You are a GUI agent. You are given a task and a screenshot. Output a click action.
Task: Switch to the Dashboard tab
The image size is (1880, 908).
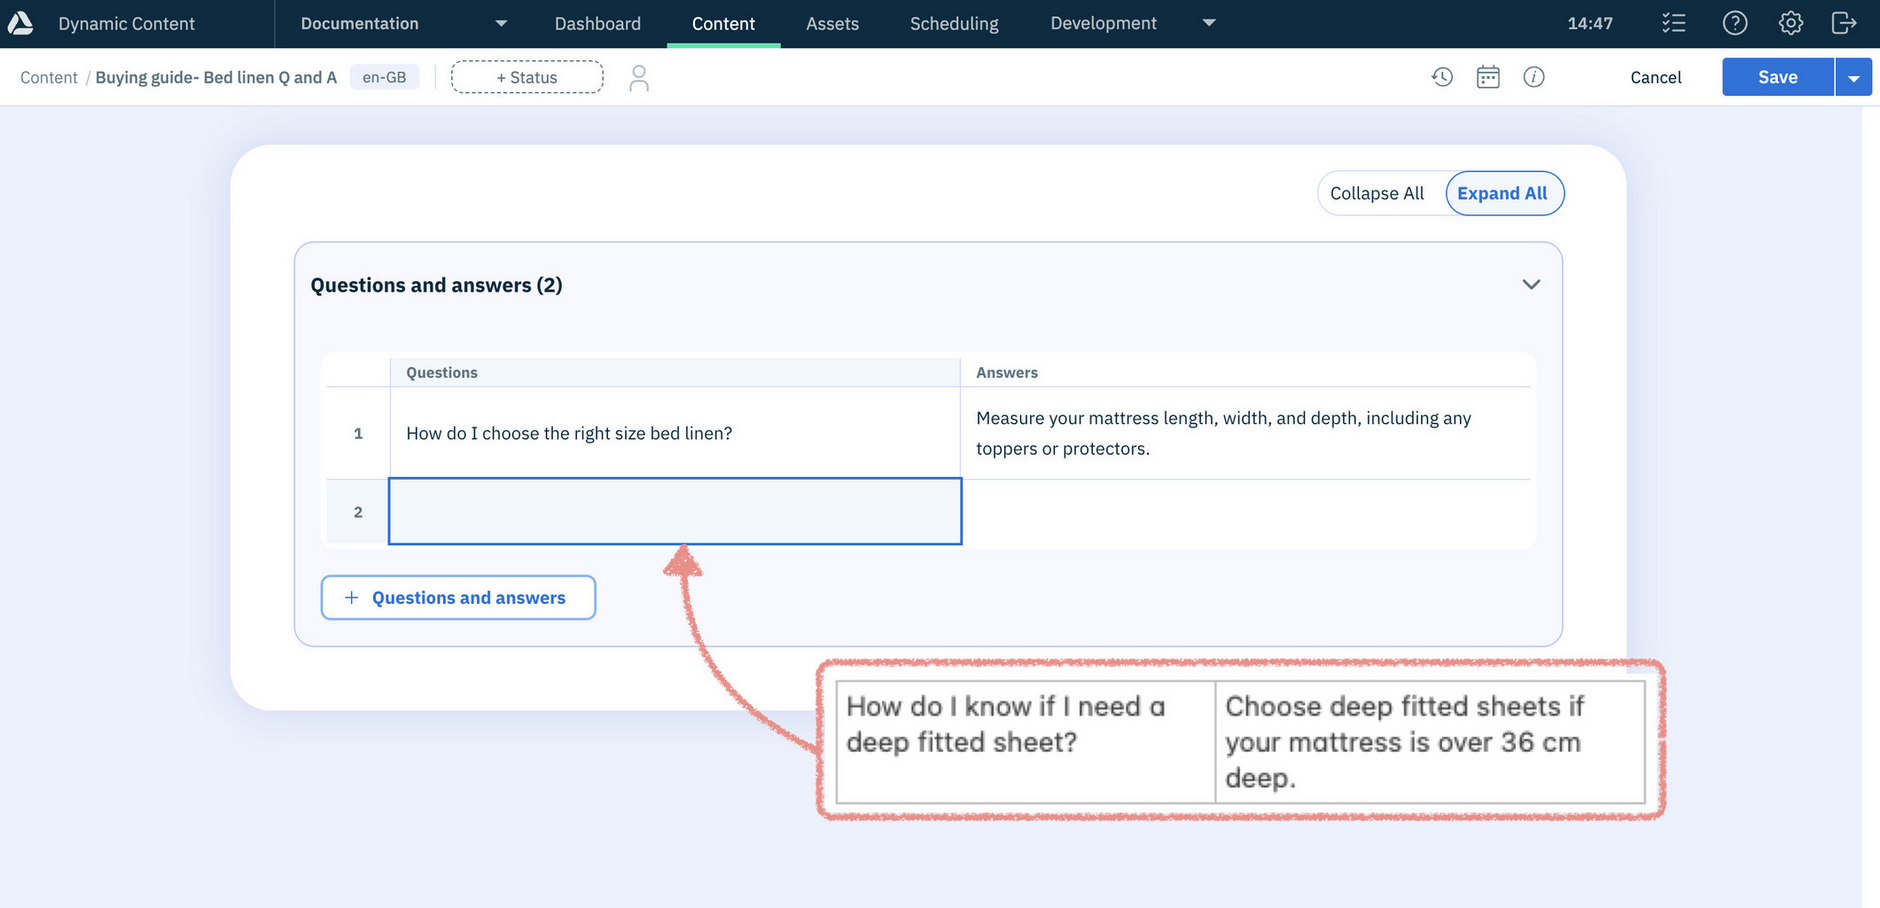[597, 23]
